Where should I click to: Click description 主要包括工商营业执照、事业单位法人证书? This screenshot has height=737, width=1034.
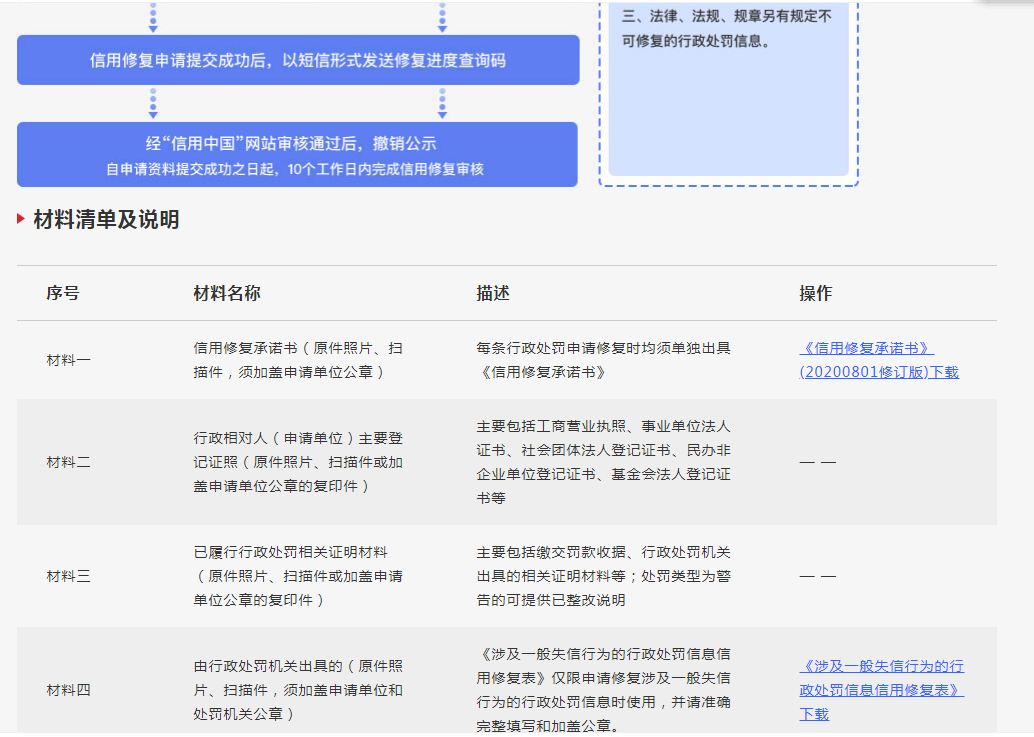point(603,462)
